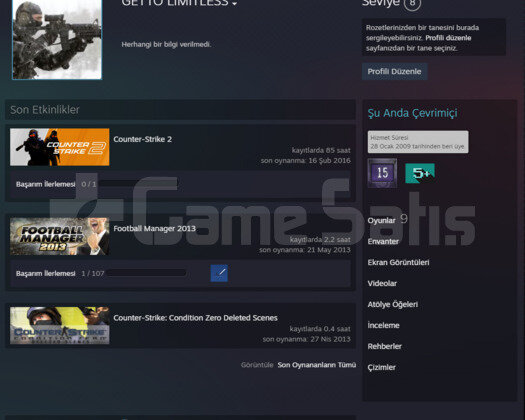The width and height of the screenshot is (525, 420).
Task: Click 'kayıtlarda 85 saat' text
Action: 321,150
